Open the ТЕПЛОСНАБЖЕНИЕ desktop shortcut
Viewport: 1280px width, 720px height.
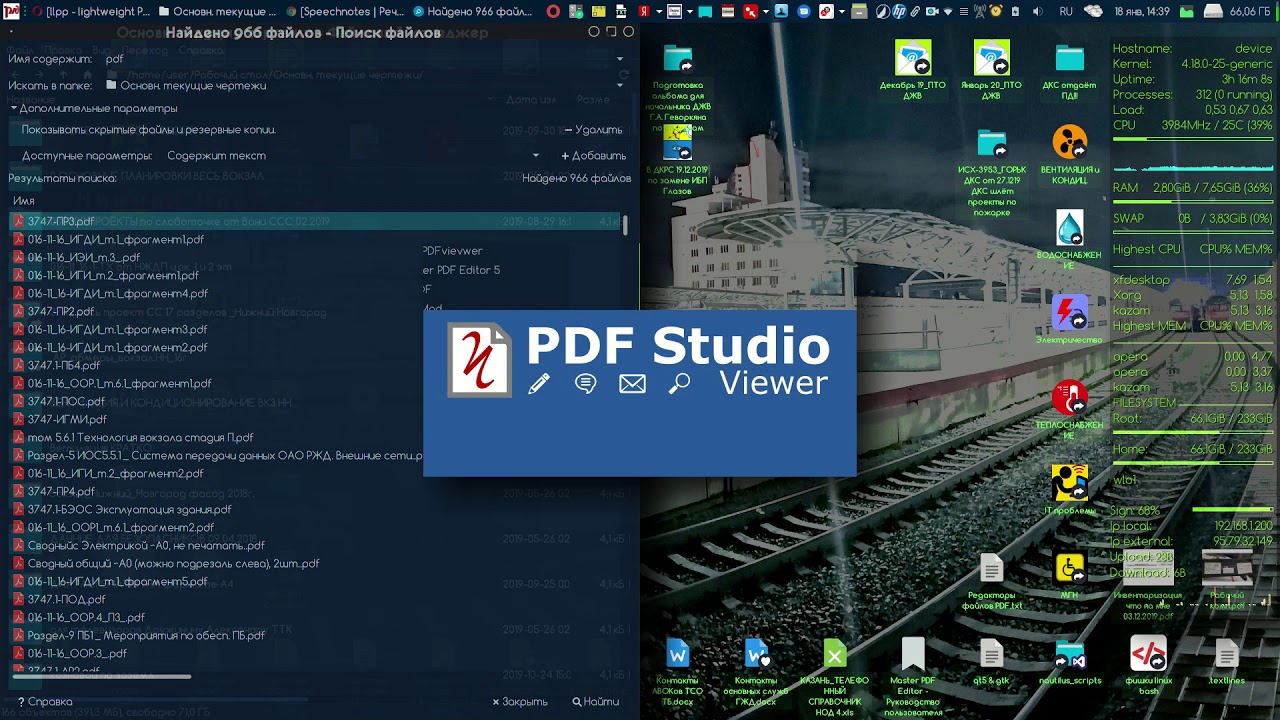[x=1069, y=398]
